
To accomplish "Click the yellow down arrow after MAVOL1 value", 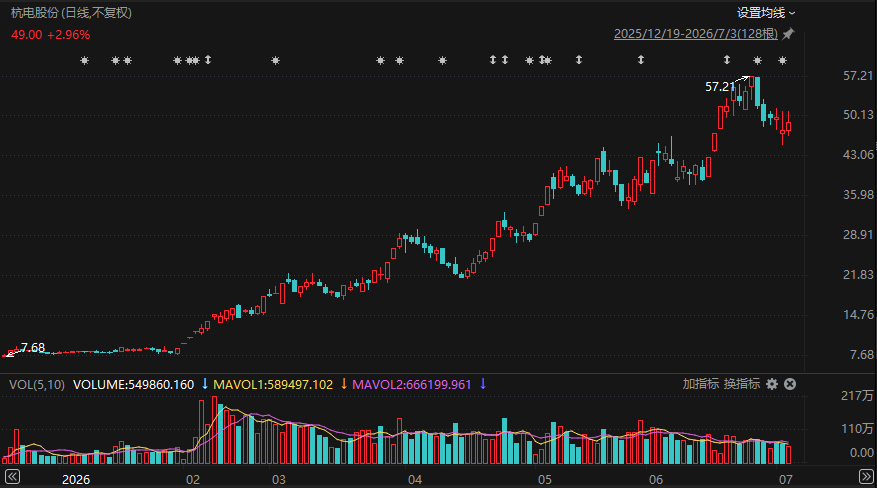I will pyautogui.click(x=344, y=384).
